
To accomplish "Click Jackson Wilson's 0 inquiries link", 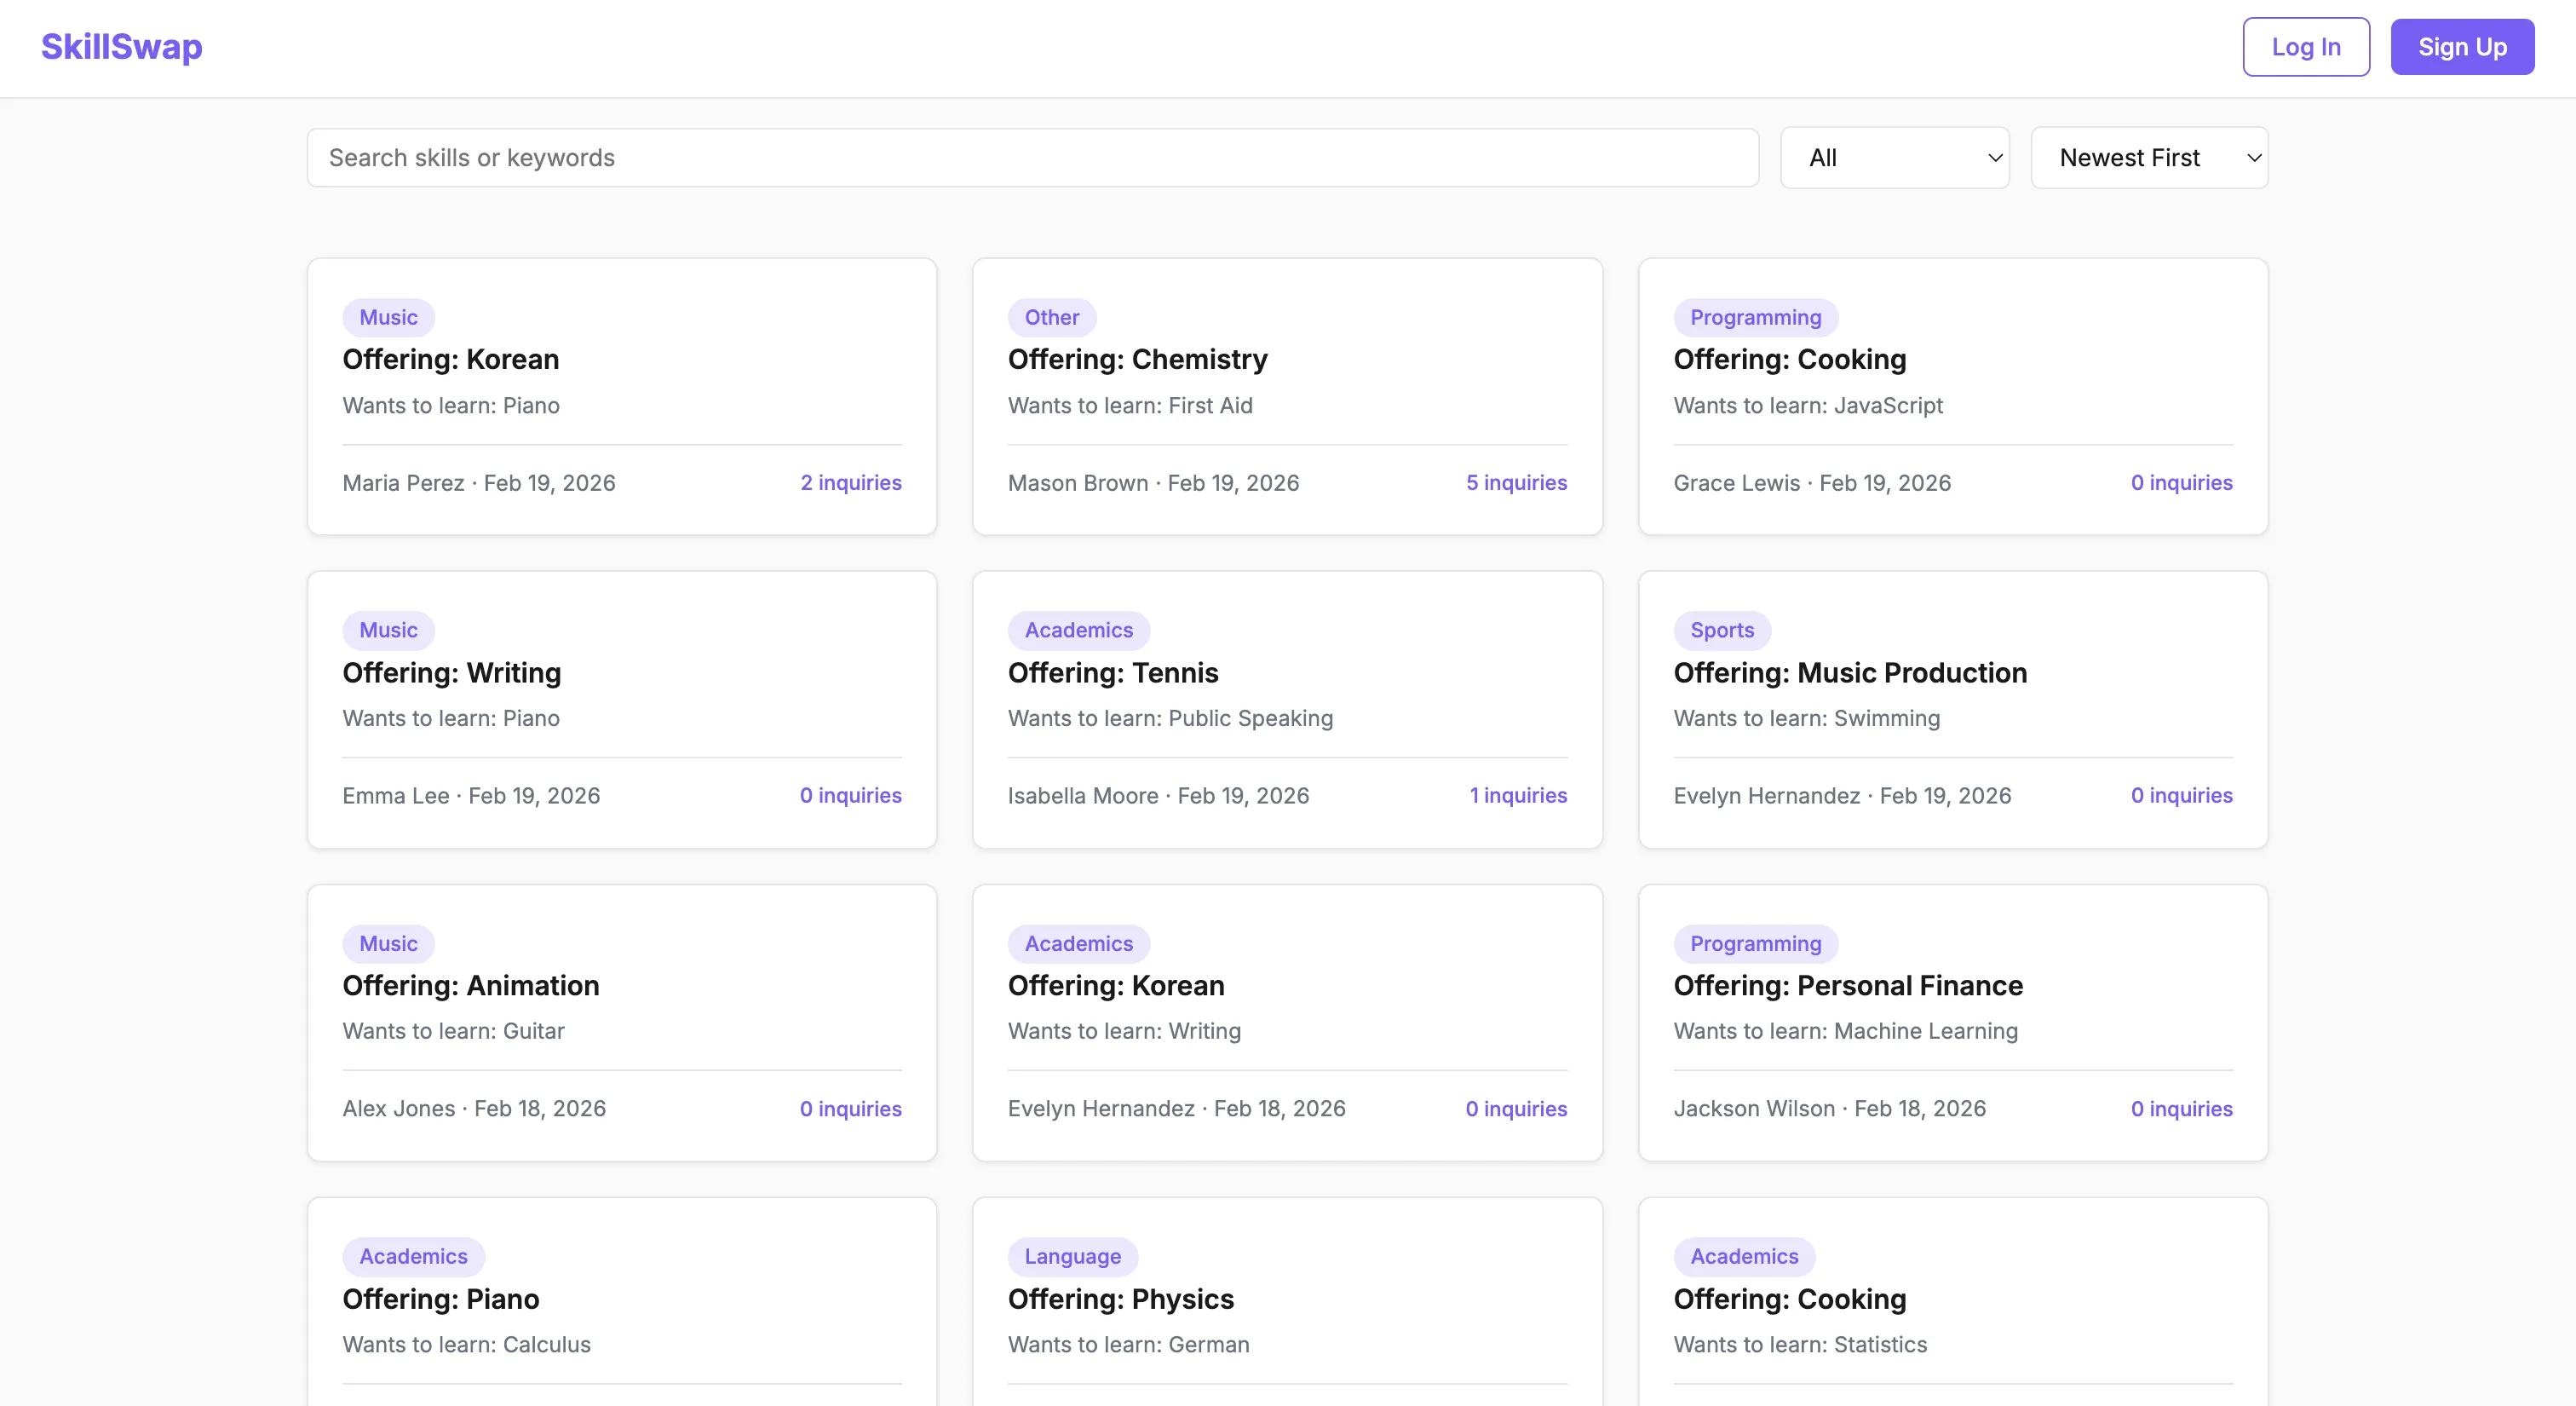I will click(x=2181, y=1109).
